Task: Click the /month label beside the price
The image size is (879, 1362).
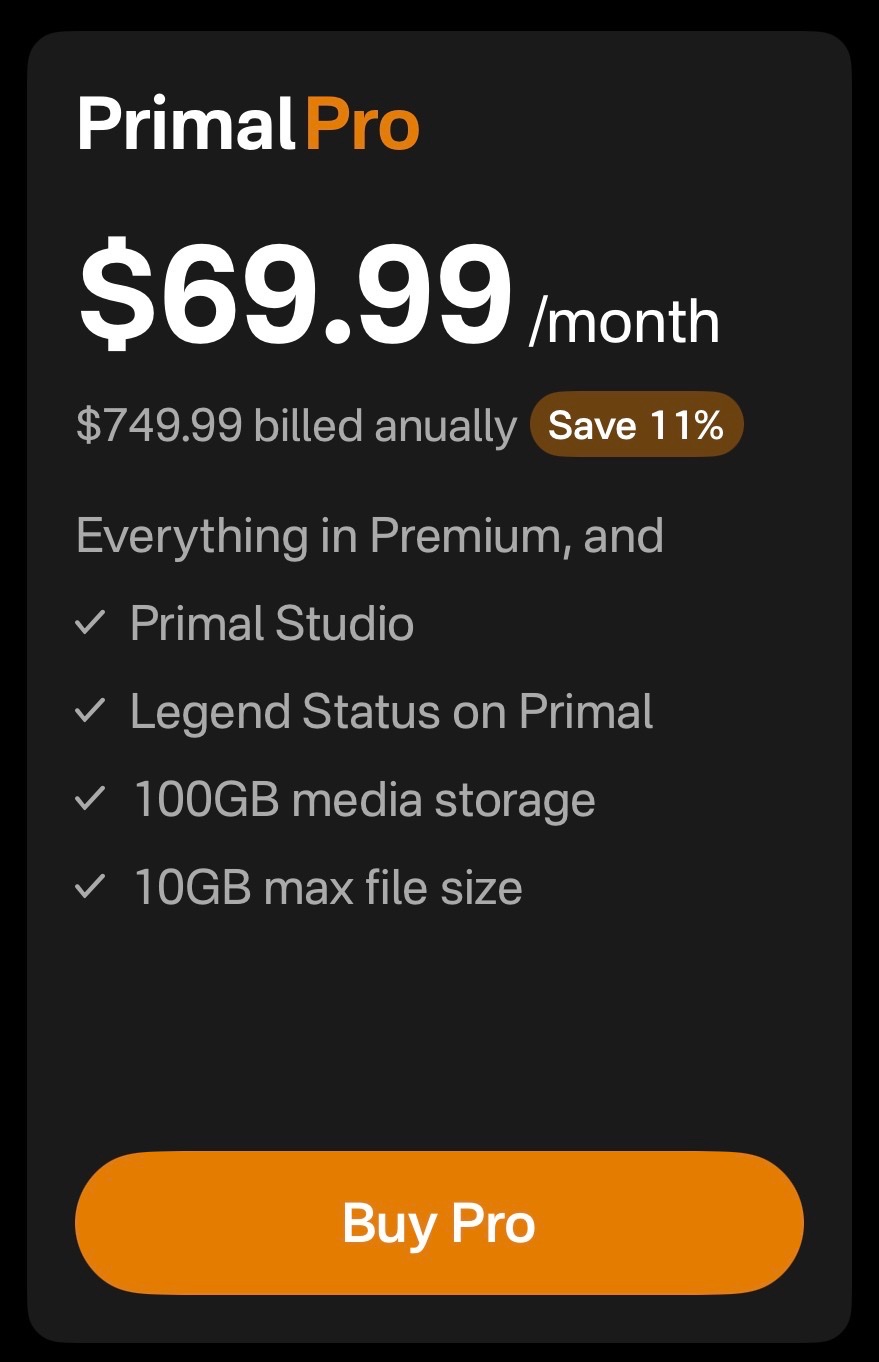Action: (x=624, y=322)
